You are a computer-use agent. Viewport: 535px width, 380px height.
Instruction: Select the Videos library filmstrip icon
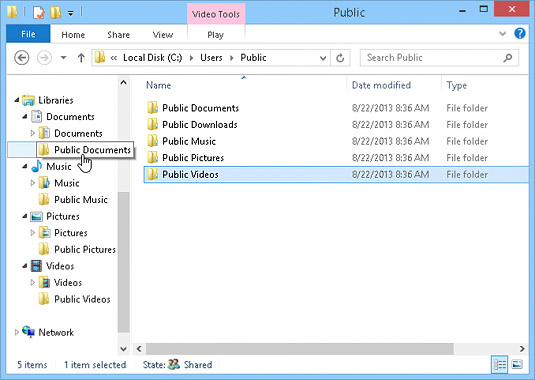(37, 266)
